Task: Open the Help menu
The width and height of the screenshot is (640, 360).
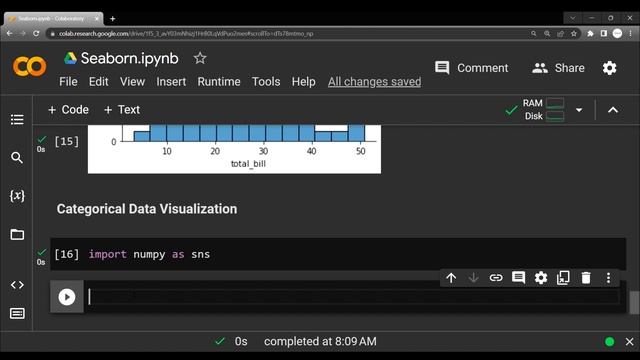Action: click(303, 82)
